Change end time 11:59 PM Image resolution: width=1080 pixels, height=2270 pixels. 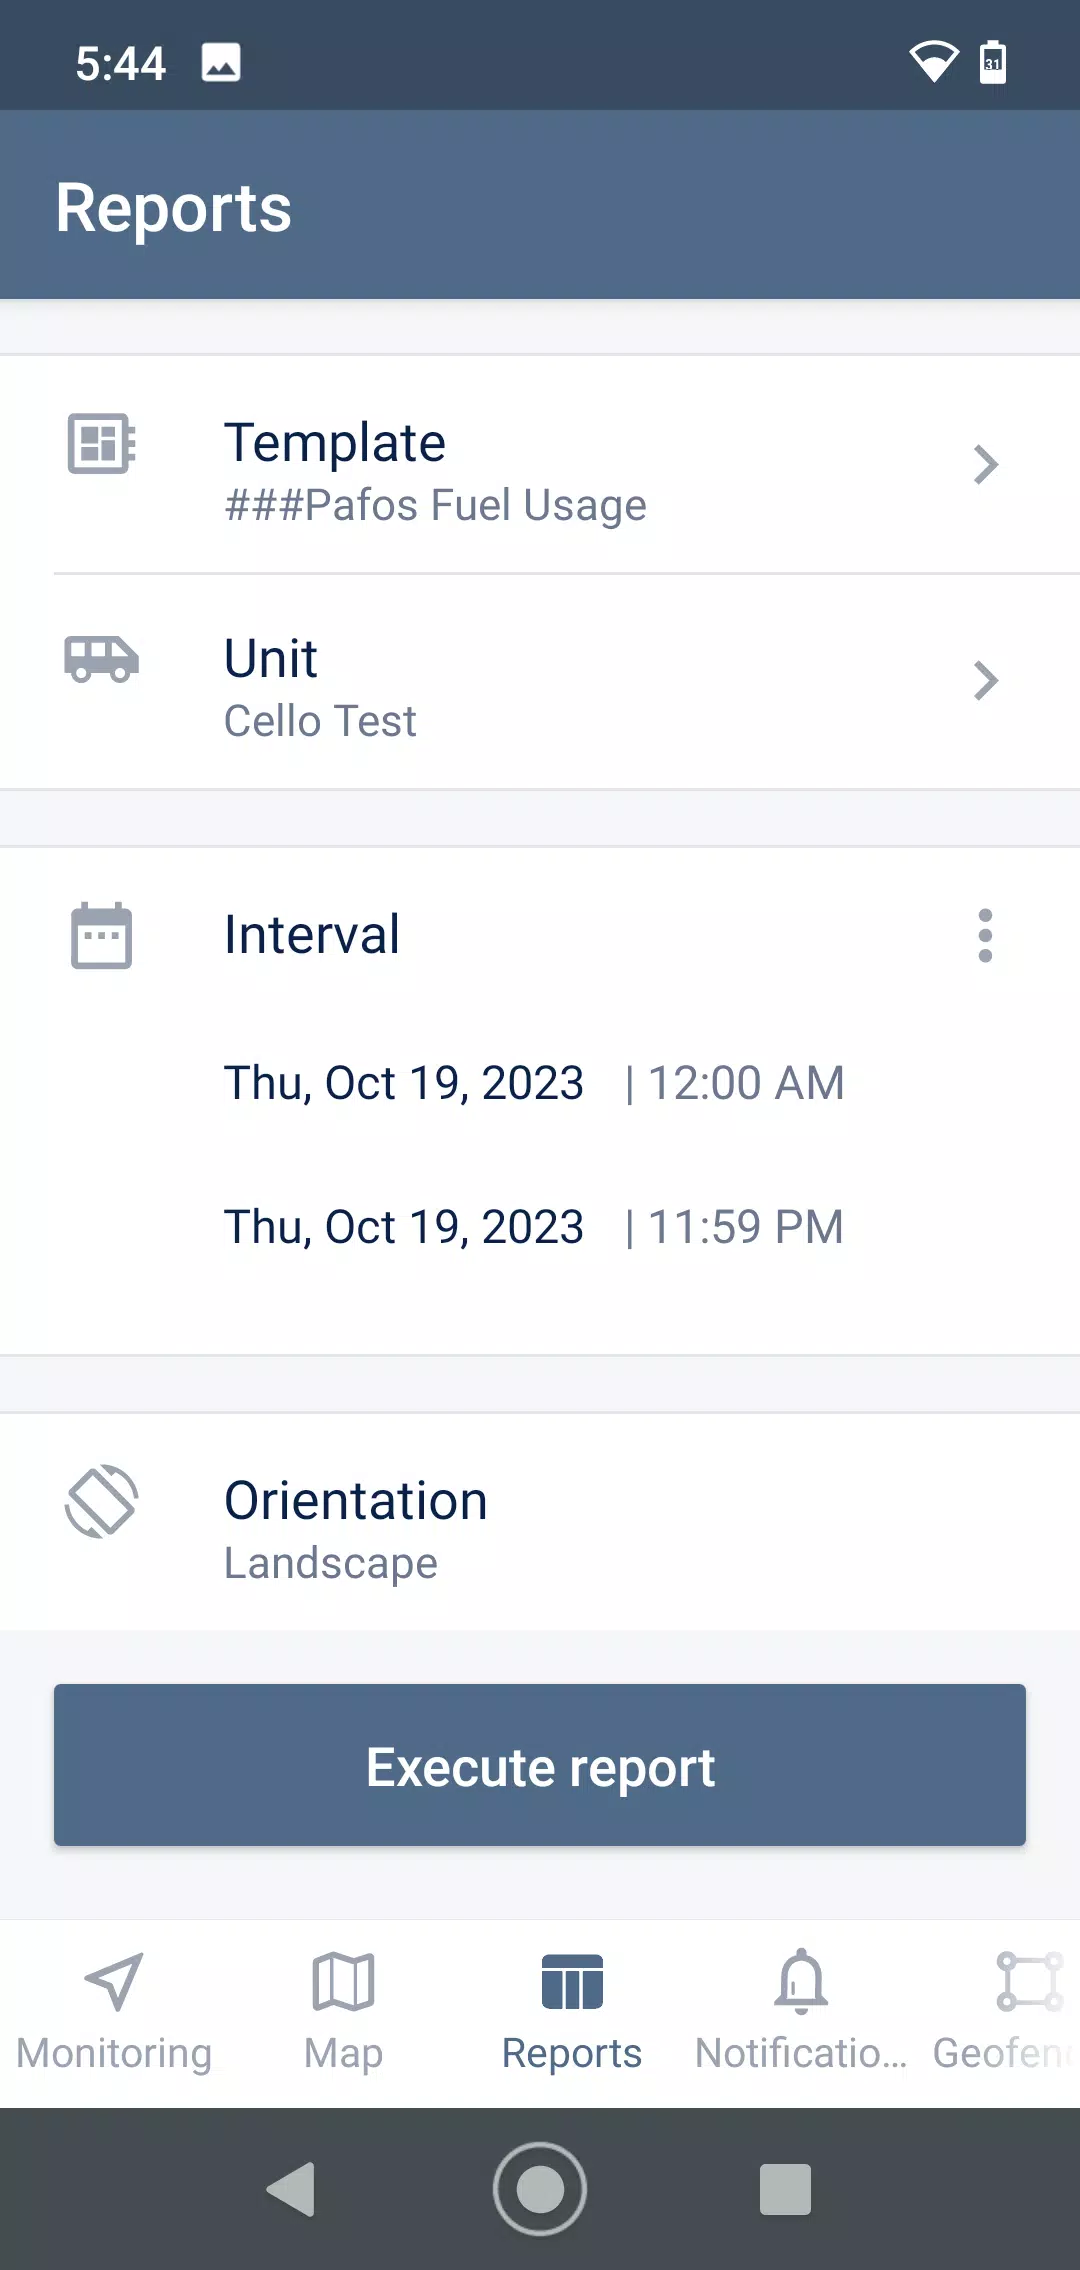(x=746, y=1227)
